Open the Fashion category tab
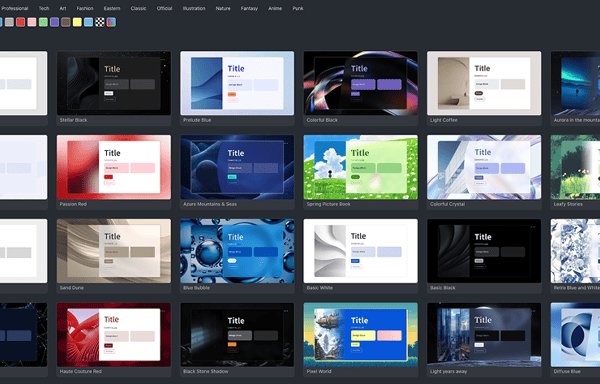 pos(85,8)
